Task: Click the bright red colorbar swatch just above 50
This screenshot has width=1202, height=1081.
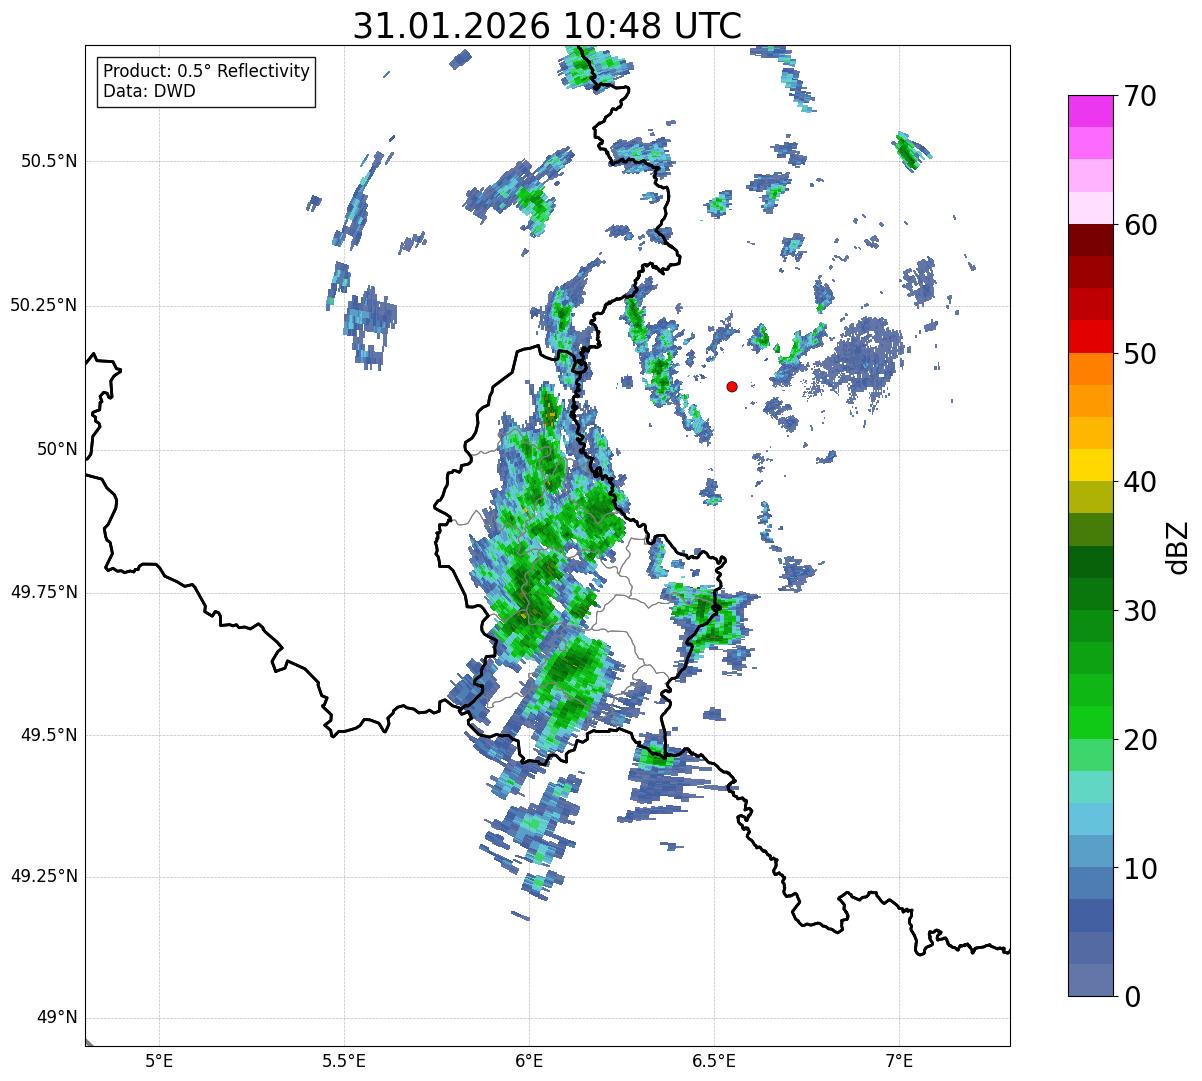Action: (x=1090, y=337)
